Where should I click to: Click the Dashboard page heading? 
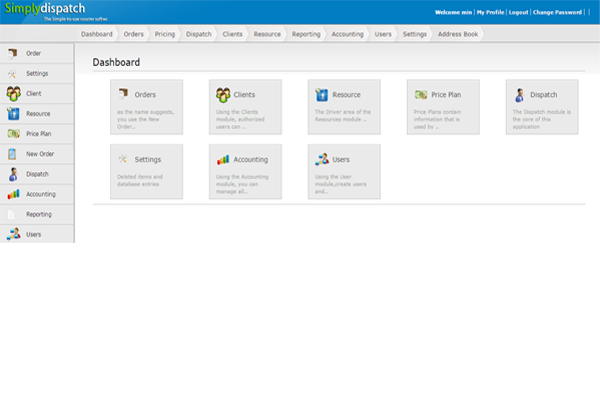[116, 62]
